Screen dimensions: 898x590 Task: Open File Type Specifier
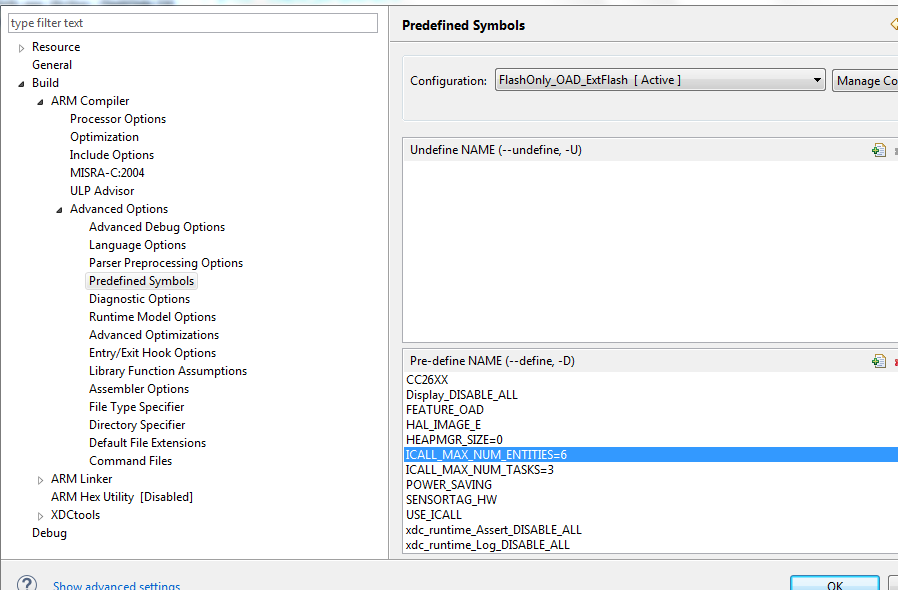tap(136, 407)
